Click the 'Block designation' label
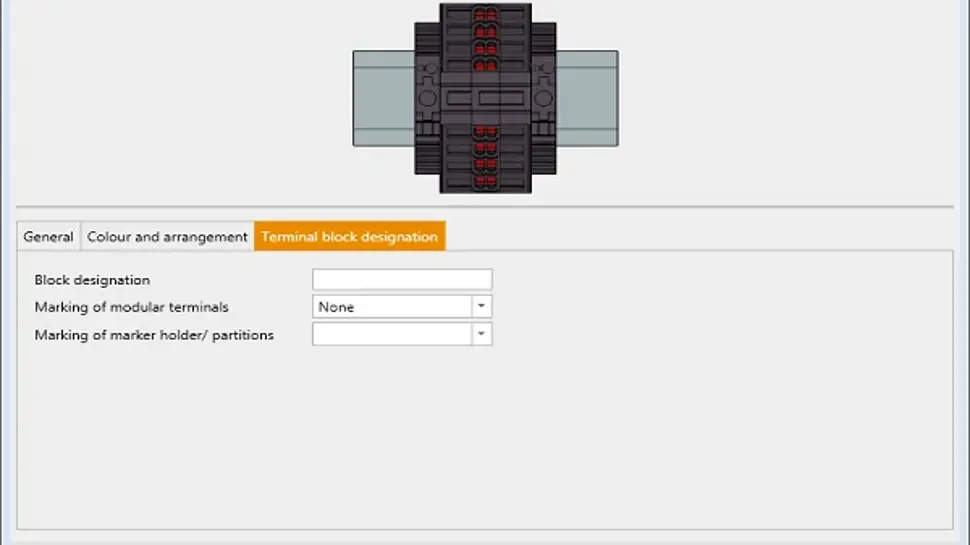The width and height of the screenshot is (970, 545). click(x=92, y=280)
